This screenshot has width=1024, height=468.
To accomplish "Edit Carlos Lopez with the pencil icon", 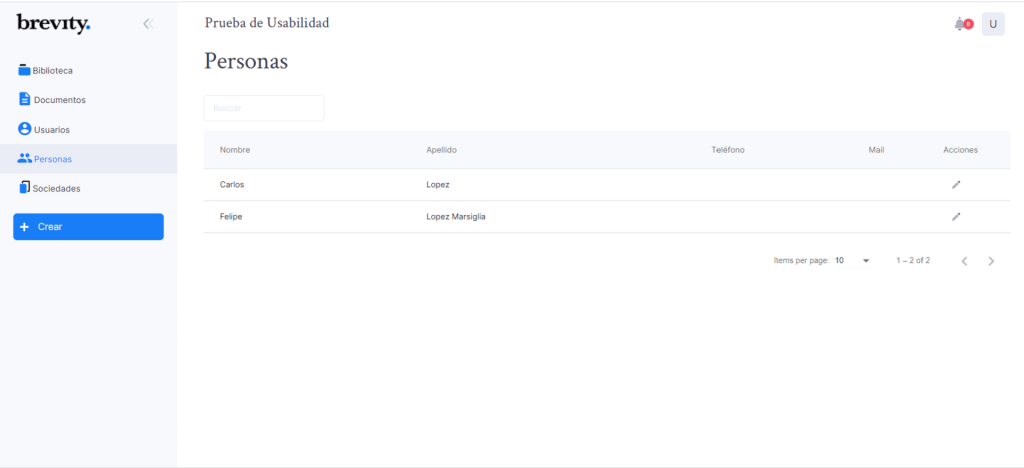I will pos(956,185).
